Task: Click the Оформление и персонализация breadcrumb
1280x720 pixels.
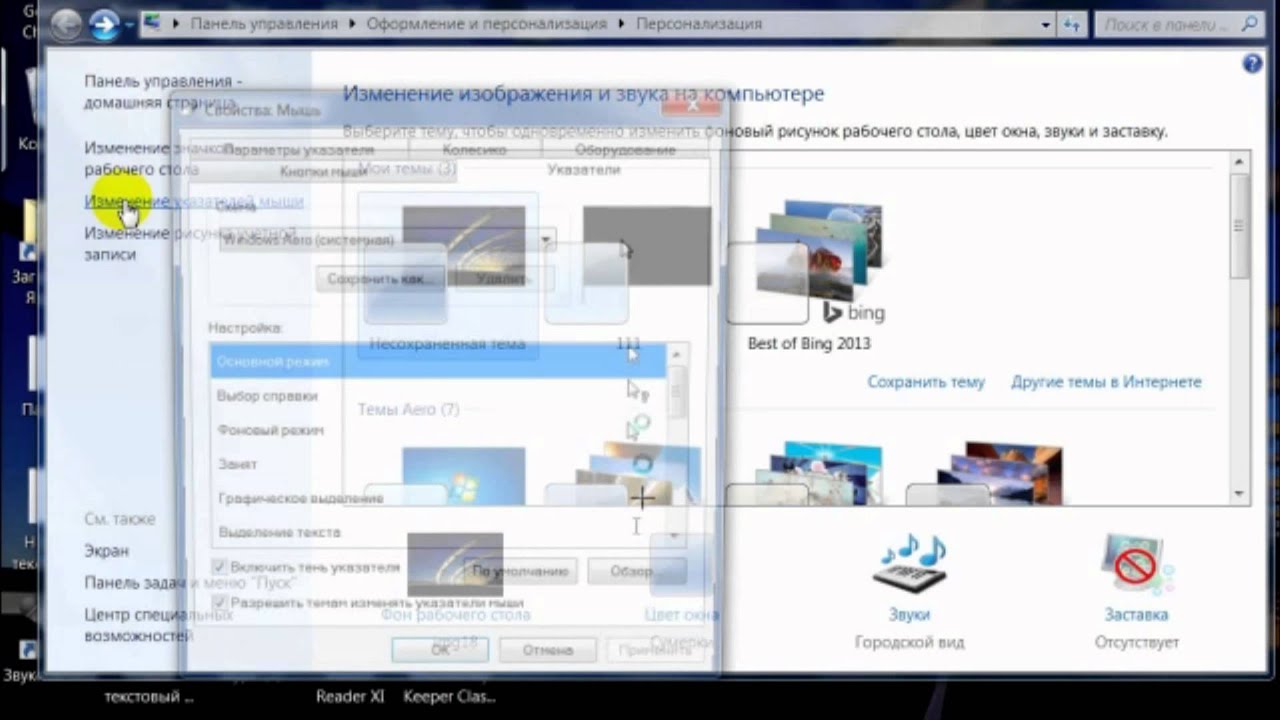Action: click(x=488, y=24)
